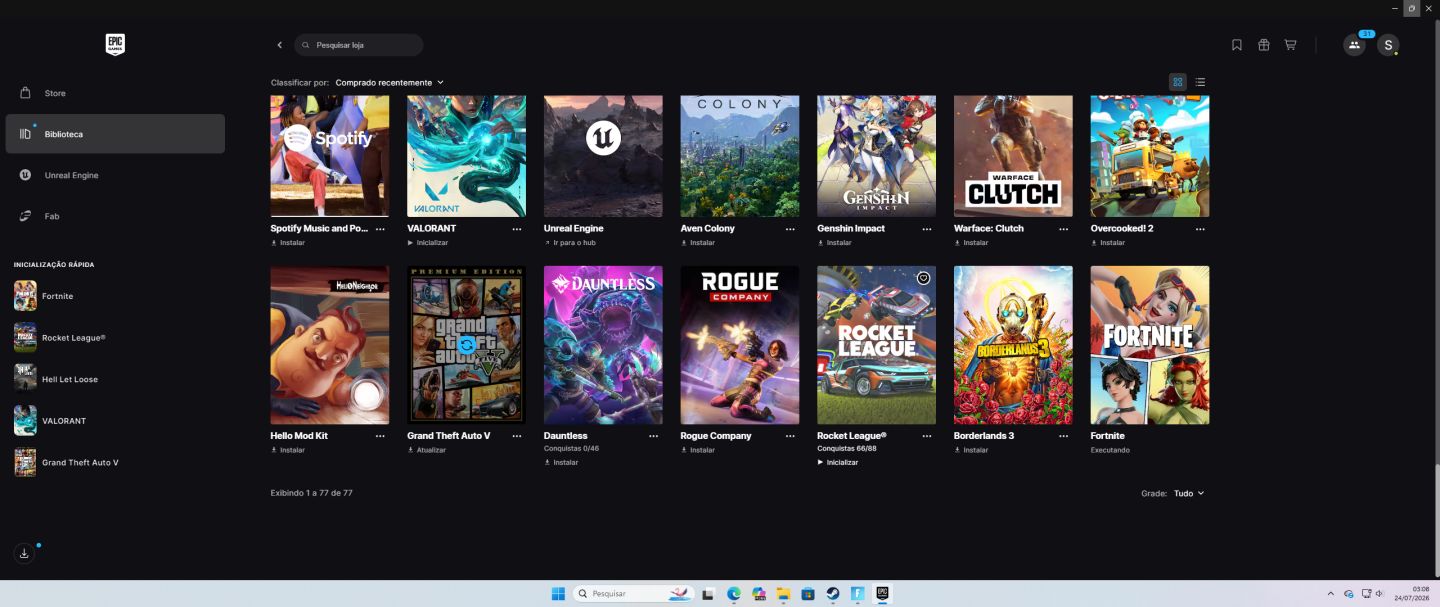Open the Comprado recentemente sort dropdown
Screen dimensions: 1440x607
[389, 82]
